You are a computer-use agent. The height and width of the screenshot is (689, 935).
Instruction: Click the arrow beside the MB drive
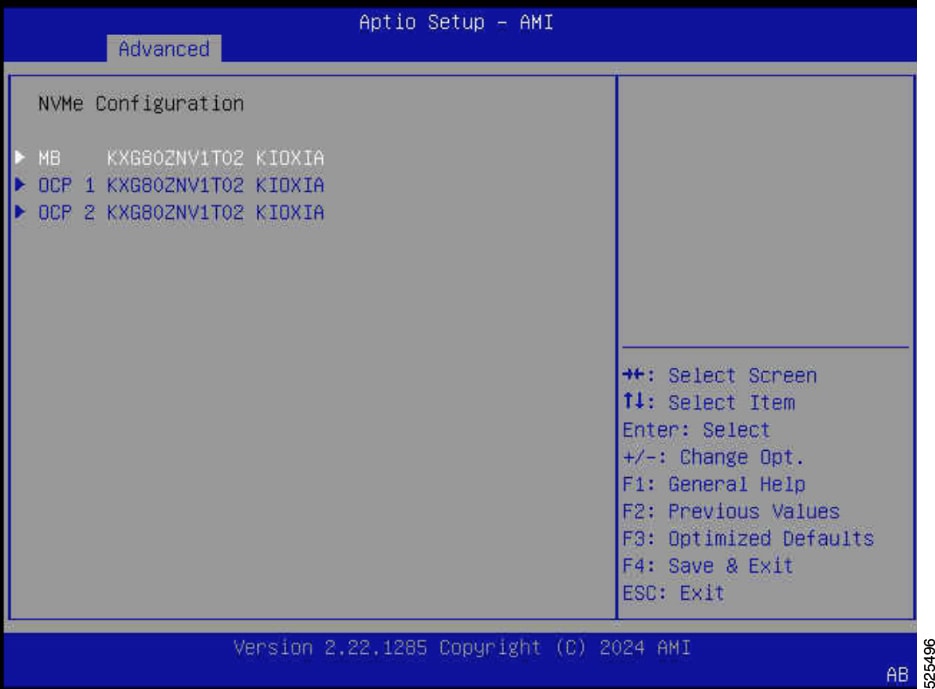click(20, 157)
